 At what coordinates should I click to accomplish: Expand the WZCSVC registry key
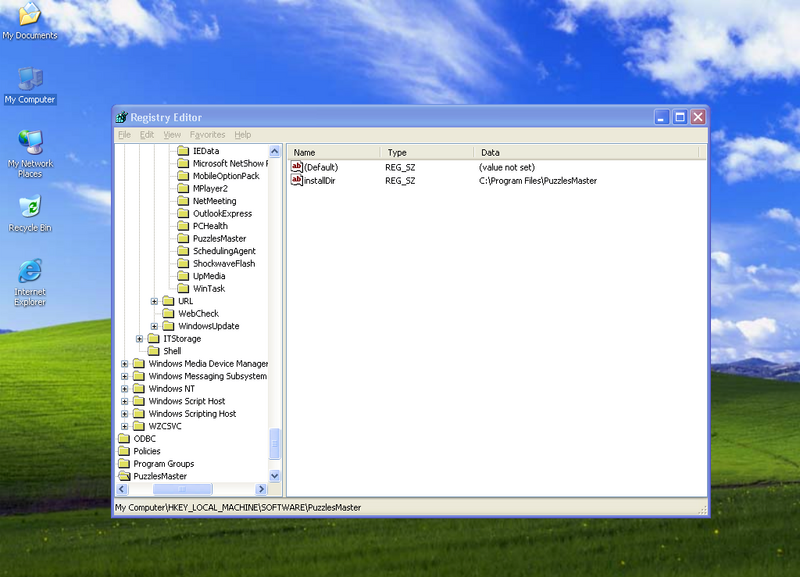124,426
